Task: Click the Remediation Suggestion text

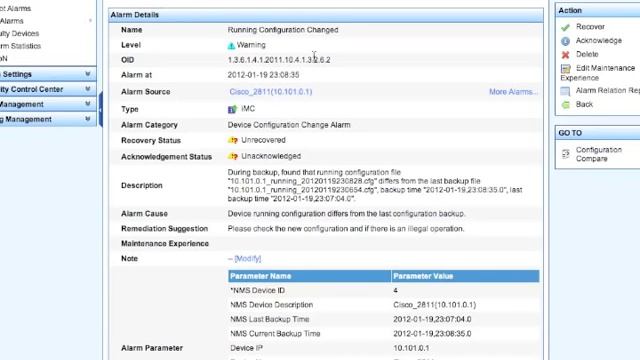Action: (346, 229)
